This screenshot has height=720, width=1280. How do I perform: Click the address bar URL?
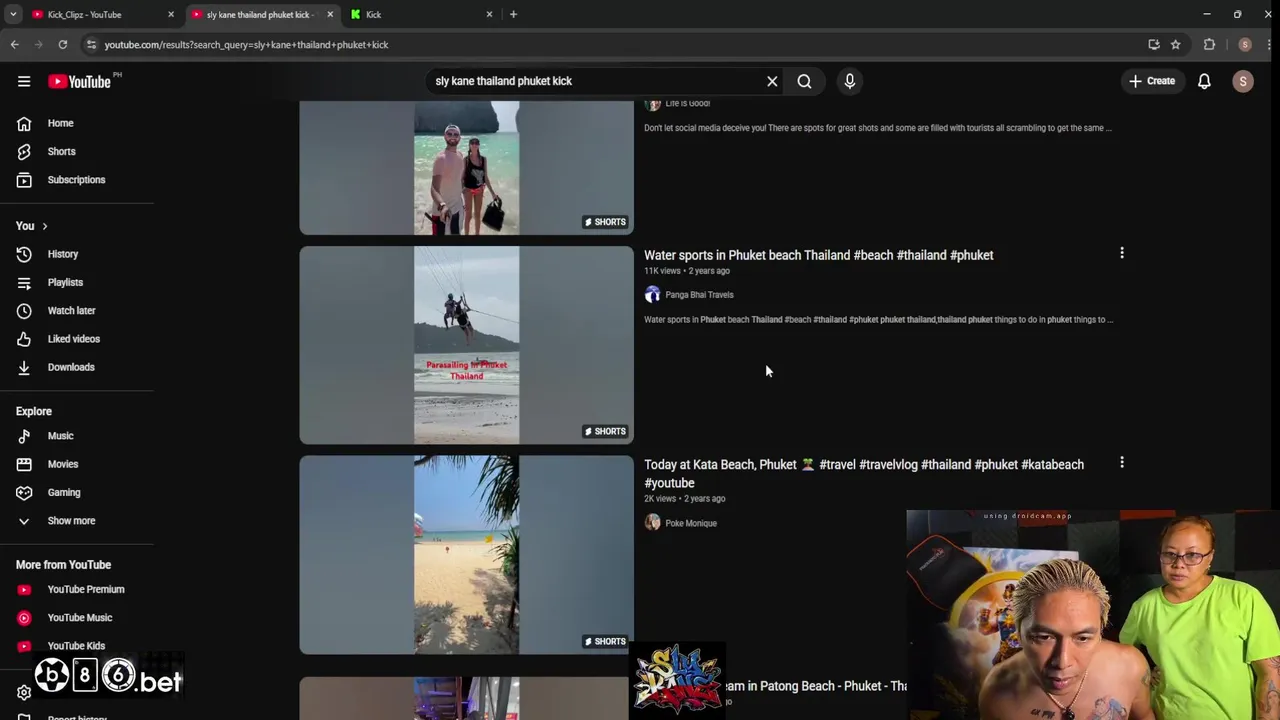tap(246, 44)
